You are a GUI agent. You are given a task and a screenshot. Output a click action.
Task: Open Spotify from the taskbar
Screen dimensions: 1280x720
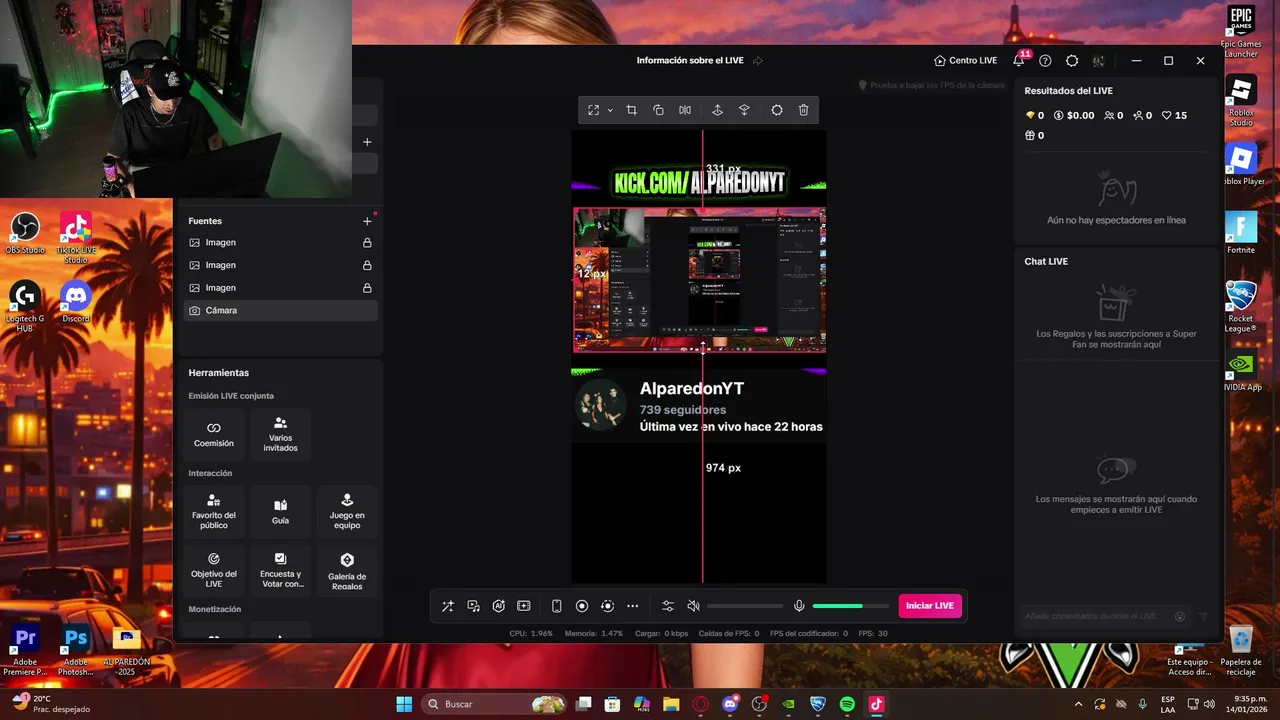(847, 704)
